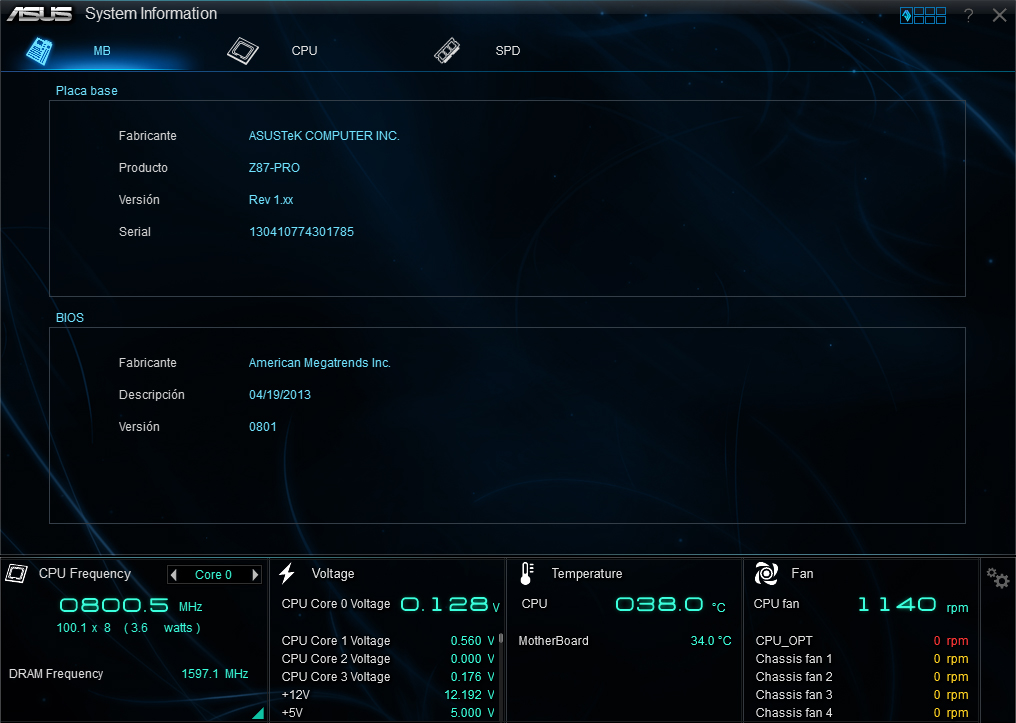
Task: Close the System Information window
Action: pyautogui.click(x=1000, y=15)
